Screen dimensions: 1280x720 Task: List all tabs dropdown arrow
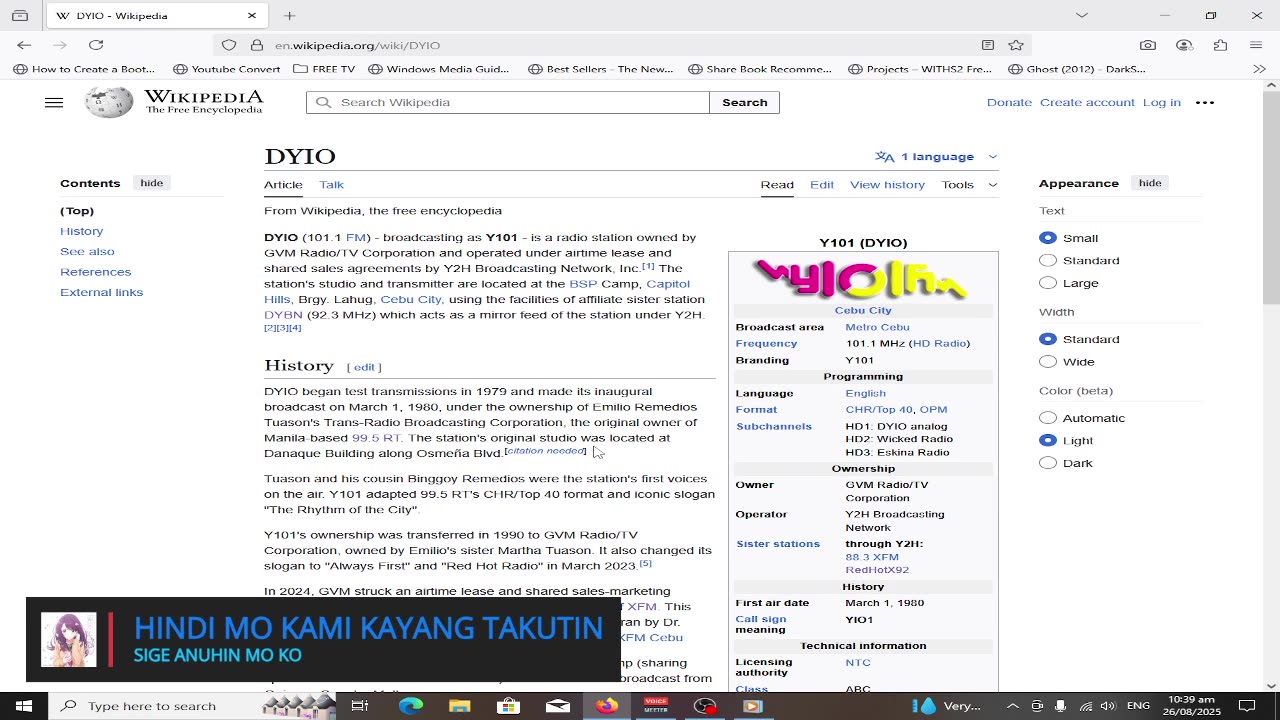click(1081, 16)
